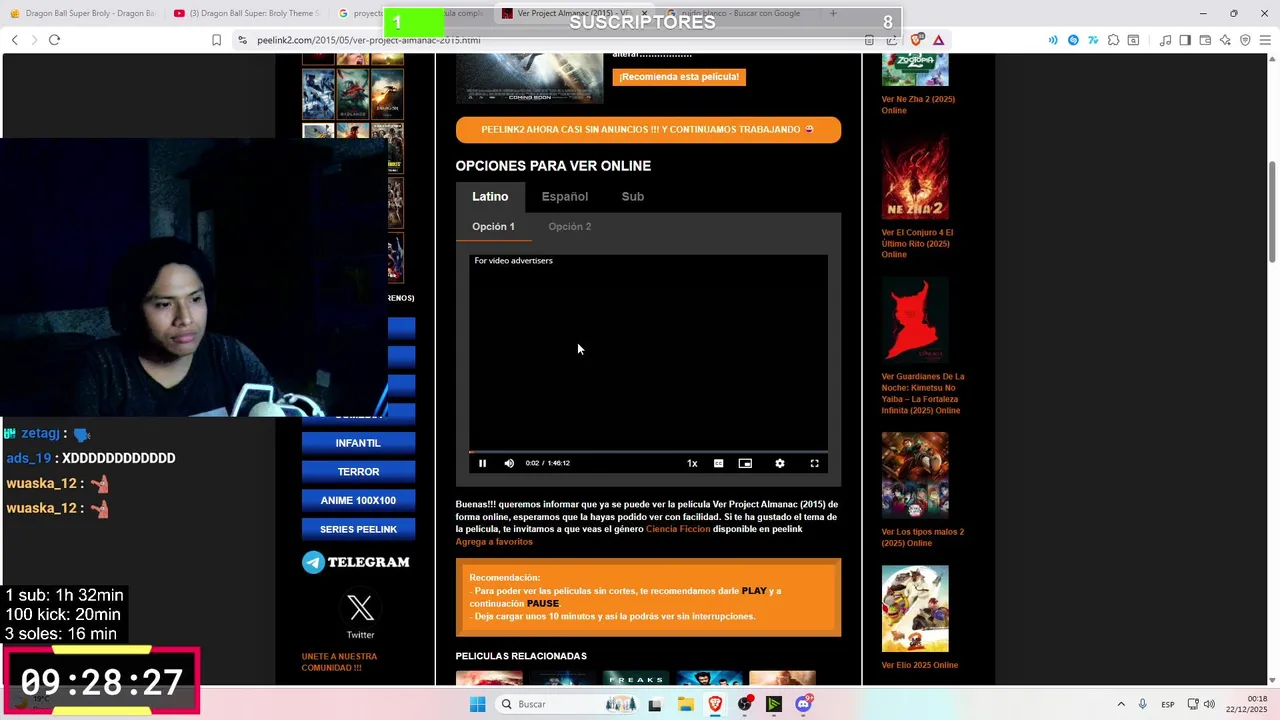Open Ver Ne Zha 2 (2025) Online link
Image resolution: width=1280 pixels, height=720 pixels.
coord(918,105)
